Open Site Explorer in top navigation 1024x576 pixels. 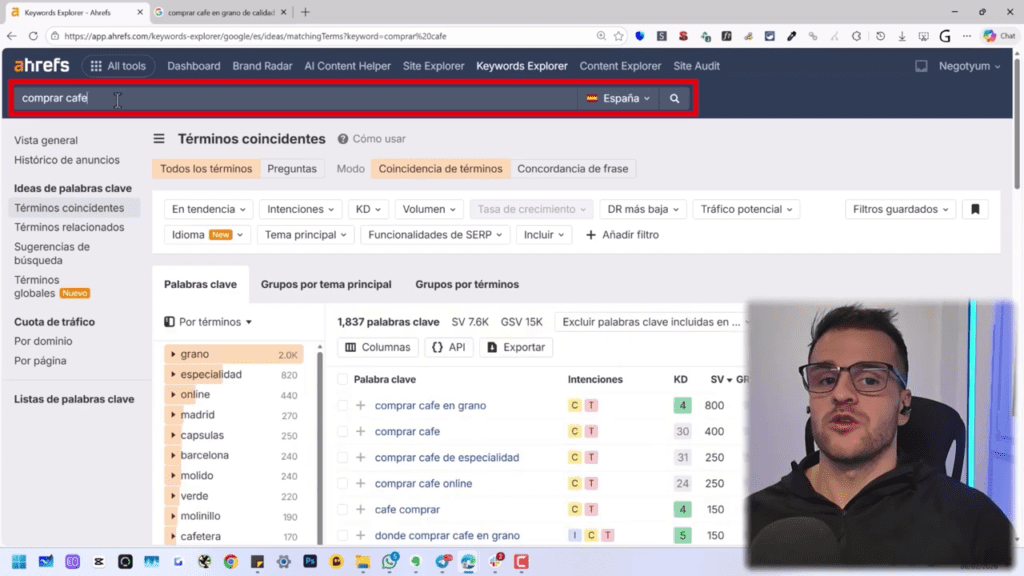[x=434, y=66]
